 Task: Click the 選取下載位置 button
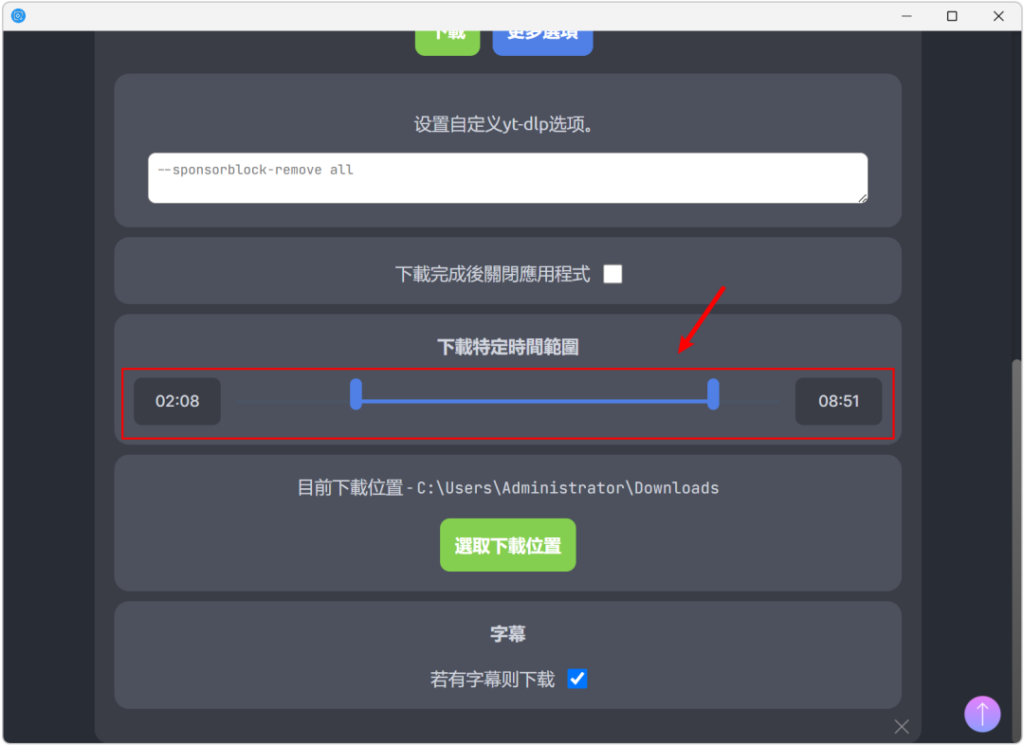click(508, 545)
